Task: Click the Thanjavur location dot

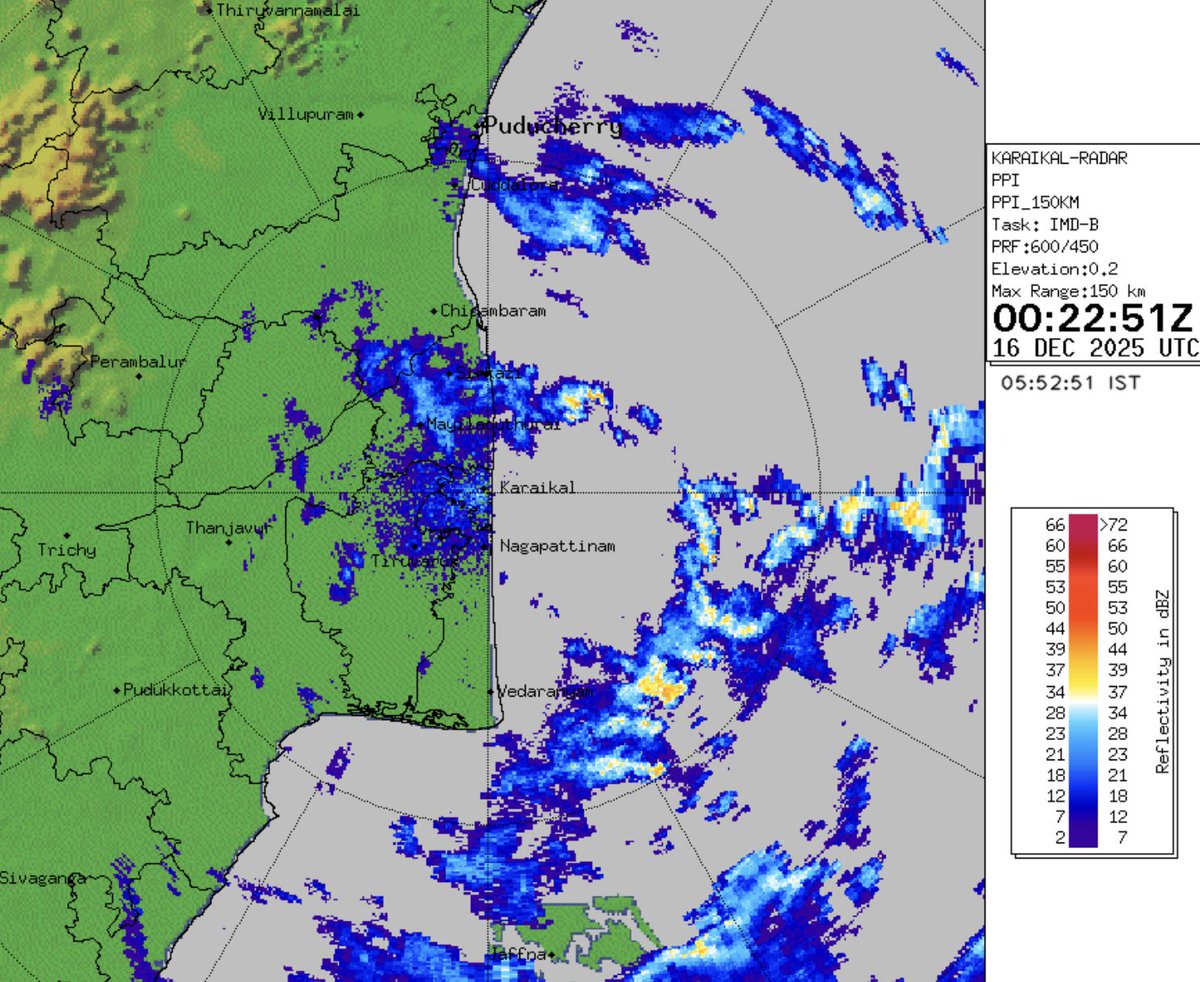Action: click(229, 542)
